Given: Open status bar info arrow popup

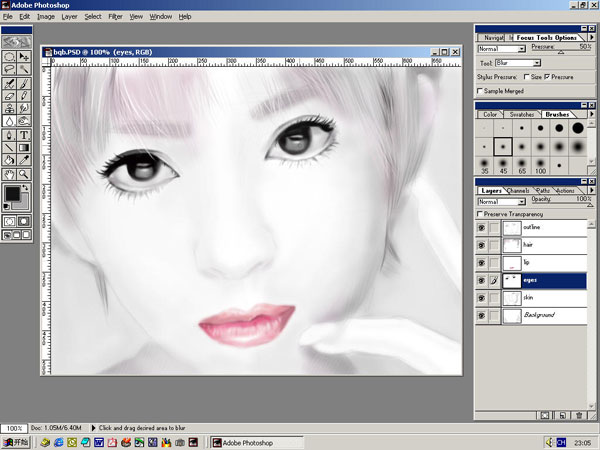Looking at the screenshot, I should tap(93, 428).
